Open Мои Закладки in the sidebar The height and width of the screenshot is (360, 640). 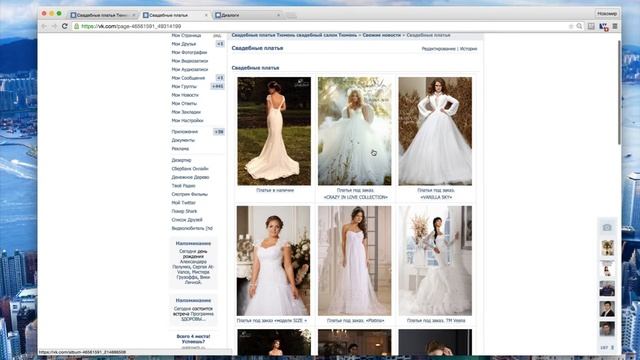[x=186, y=112]
